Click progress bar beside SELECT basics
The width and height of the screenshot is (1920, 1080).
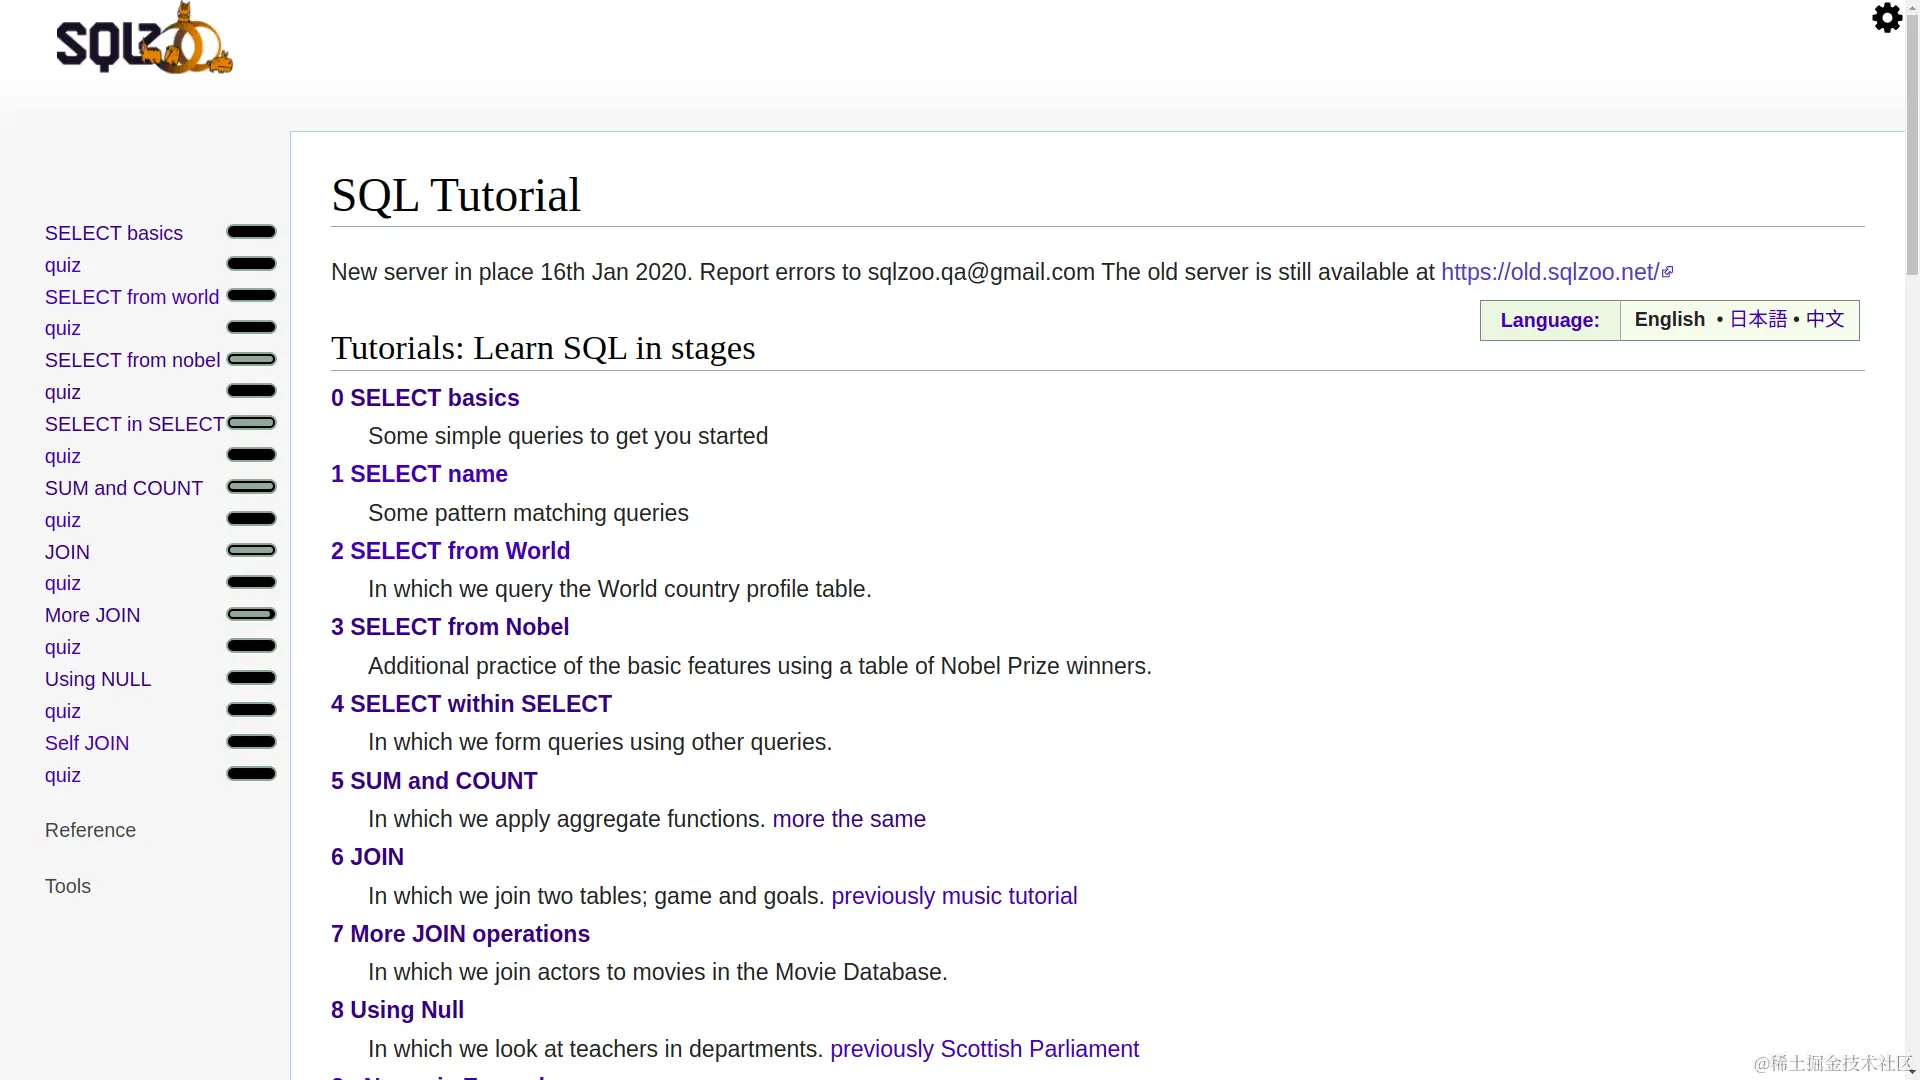click(x=251, y=232)
